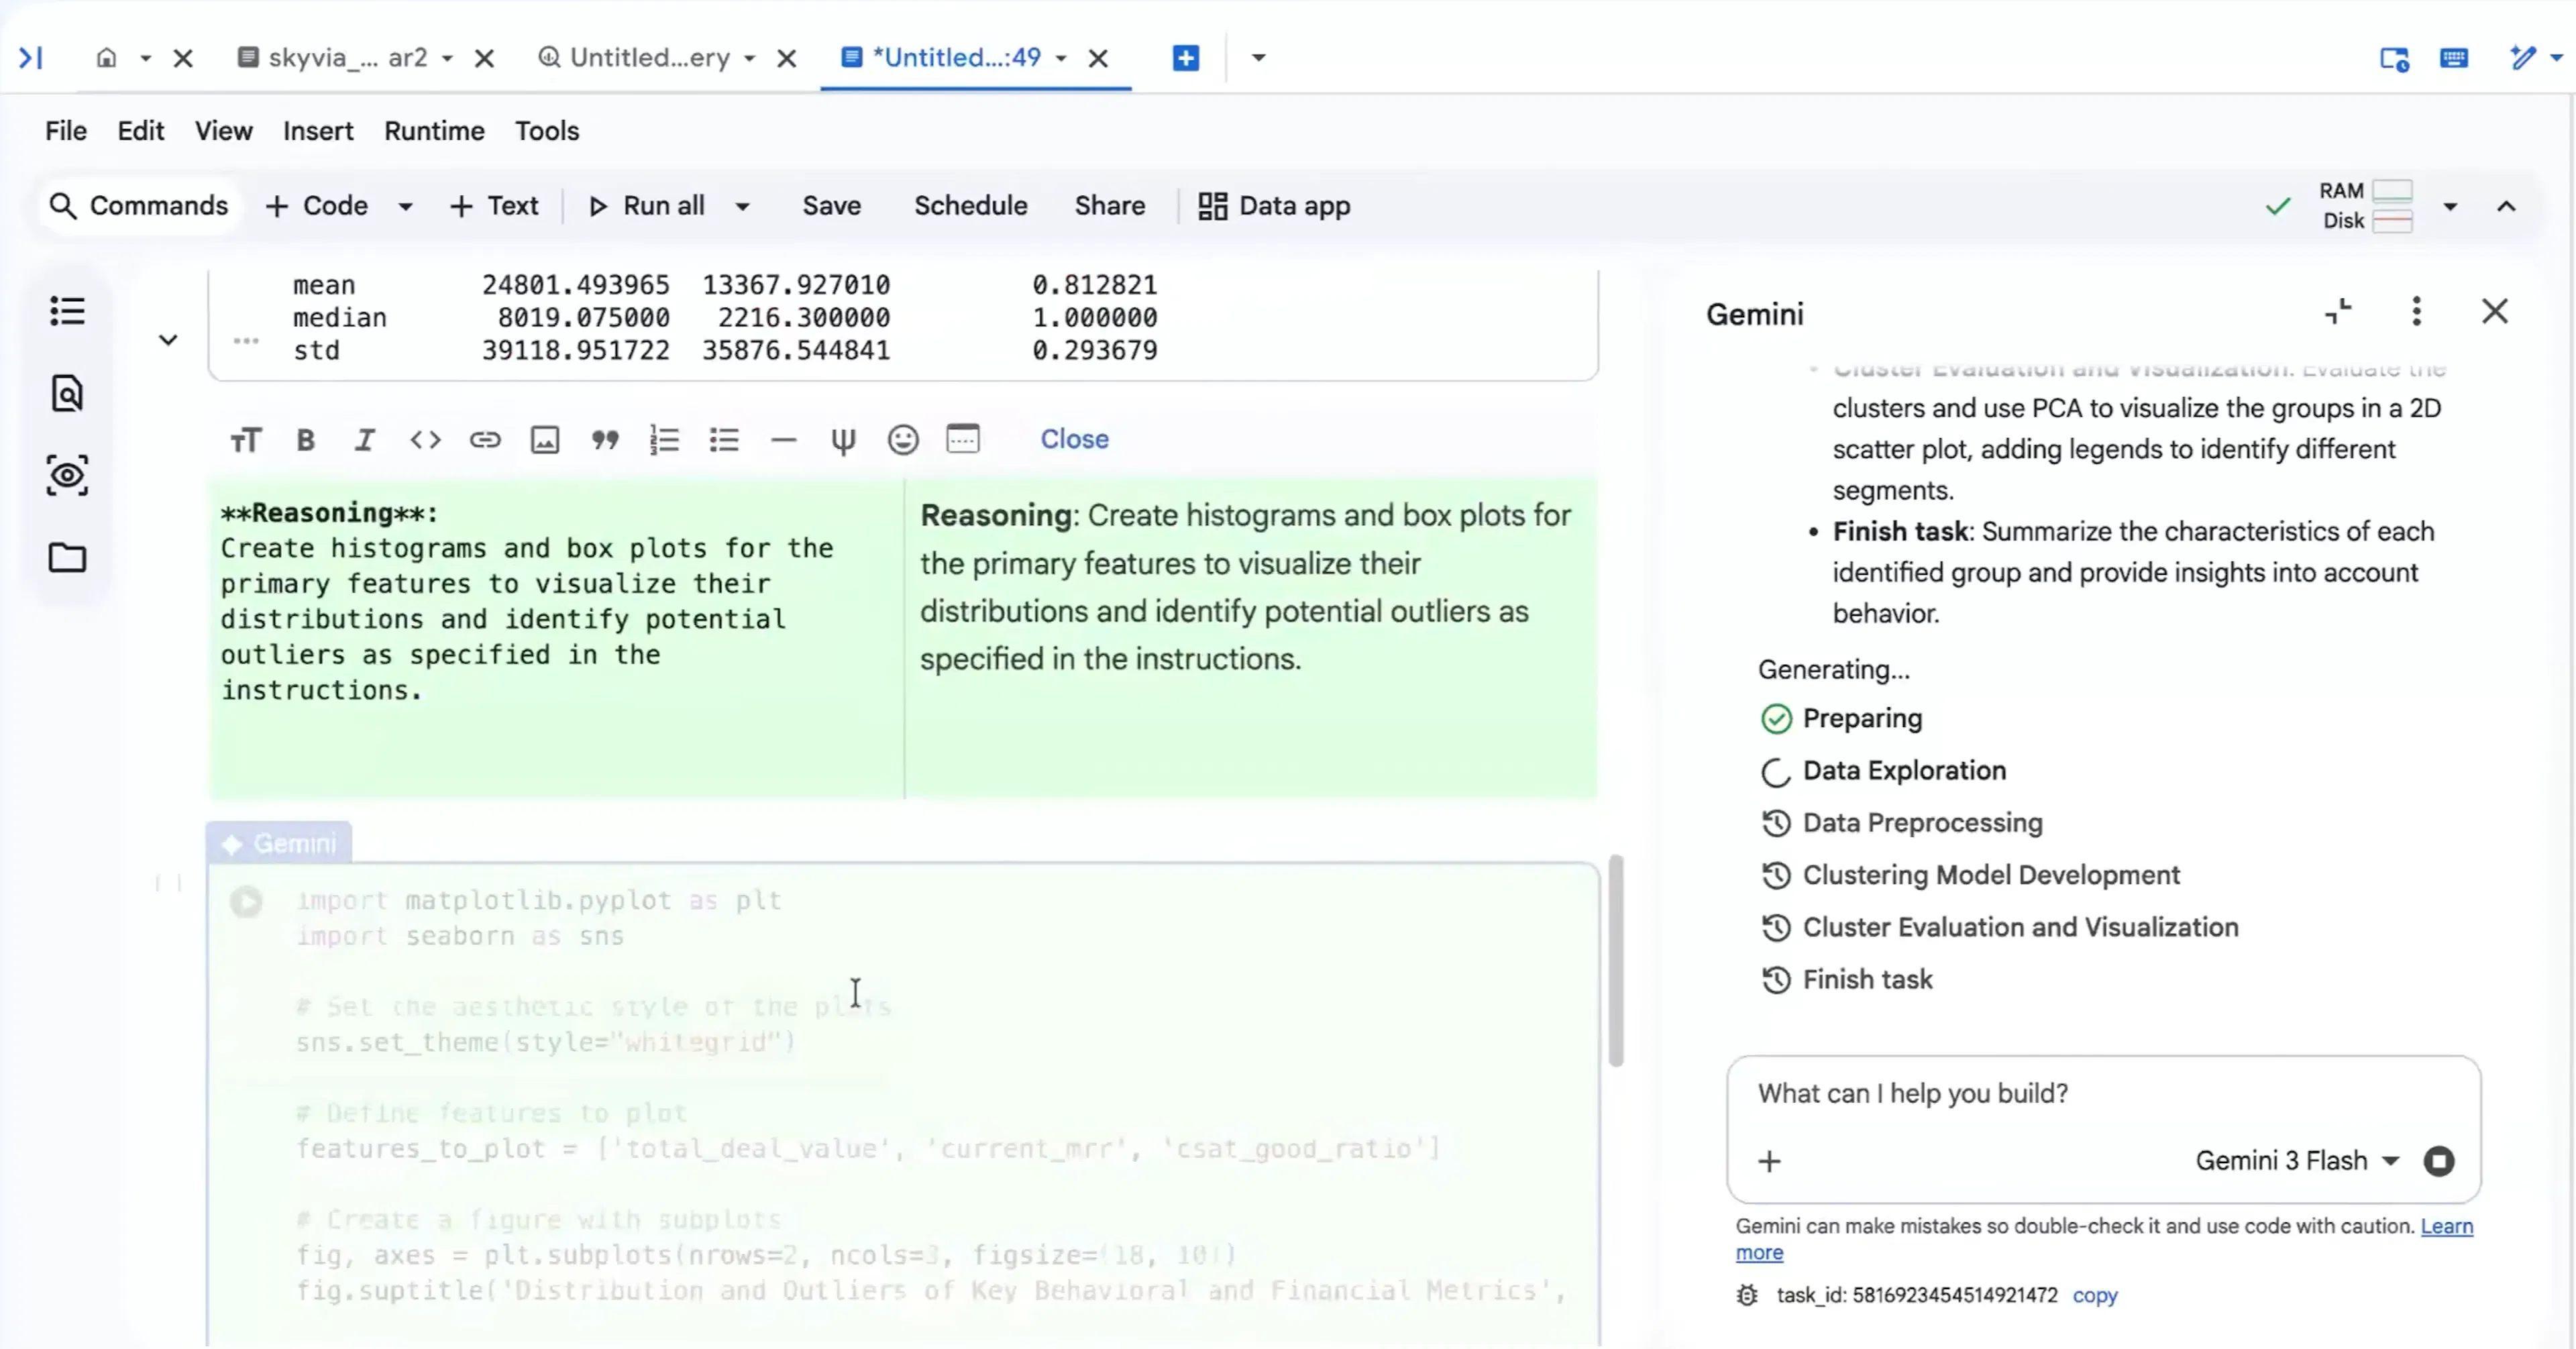Open the View menu

[223, 131]
